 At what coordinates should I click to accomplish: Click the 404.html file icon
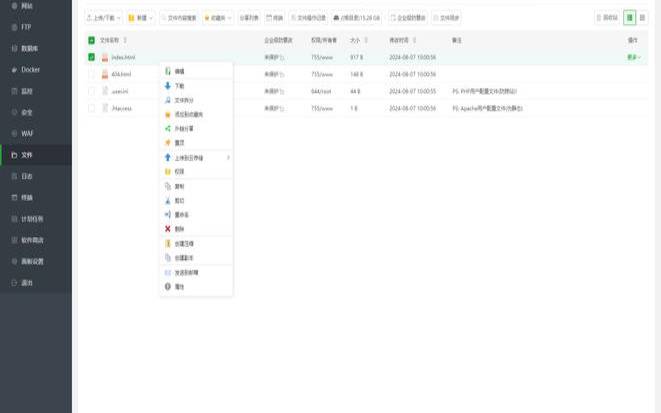(x=105, y=74)
